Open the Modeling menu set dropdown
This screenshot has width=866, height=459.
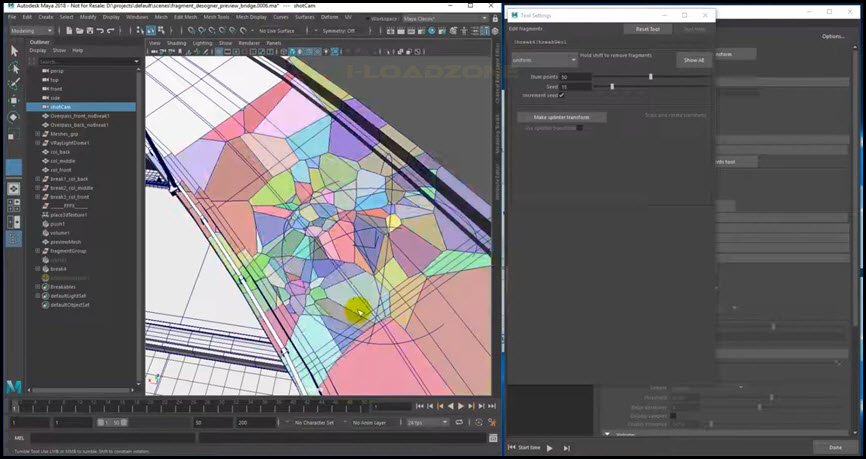pos(32,31)
